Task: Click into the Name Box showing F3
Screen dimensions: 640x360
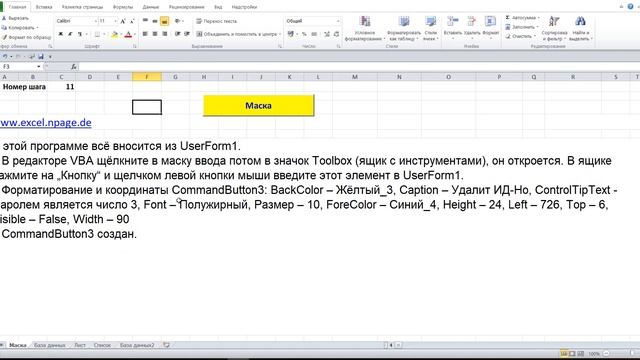Action: pos(18,67)
